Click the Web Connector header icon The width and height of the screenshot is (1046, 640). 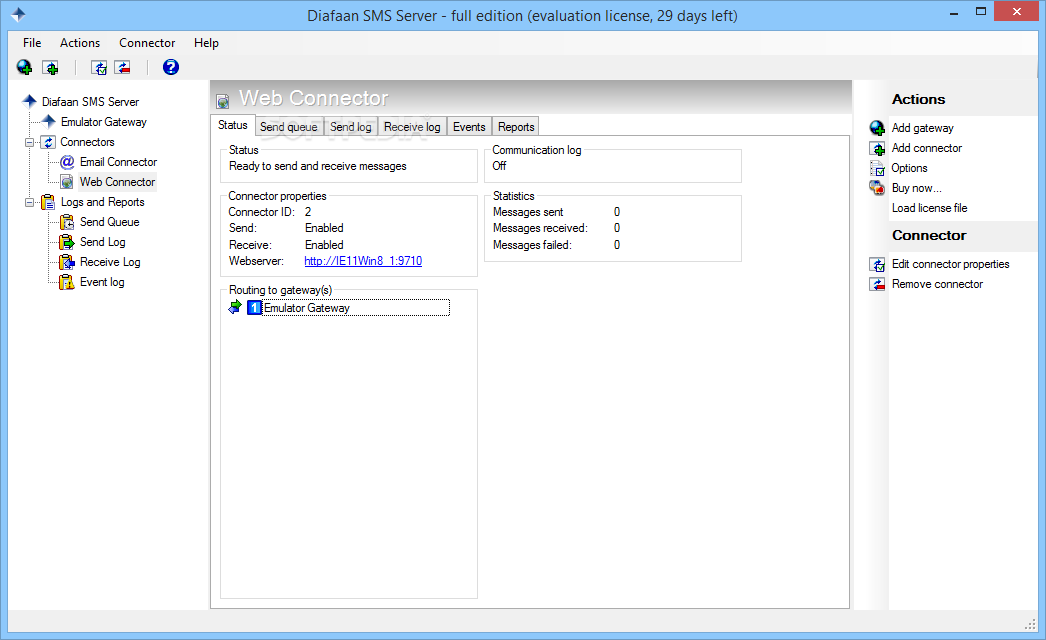(223, 101)
